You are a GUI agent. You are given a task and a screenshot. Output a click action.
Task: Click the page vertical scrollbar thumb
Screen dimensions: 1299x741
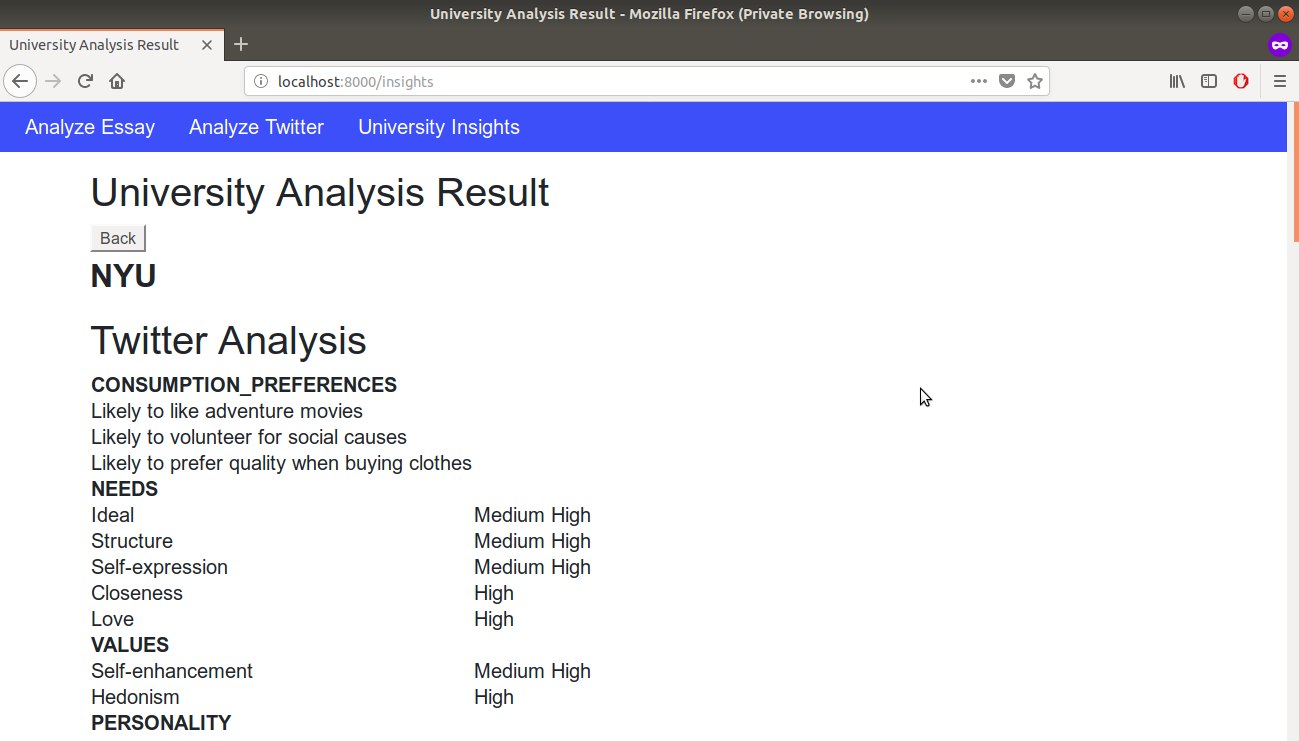point(1295,170)
